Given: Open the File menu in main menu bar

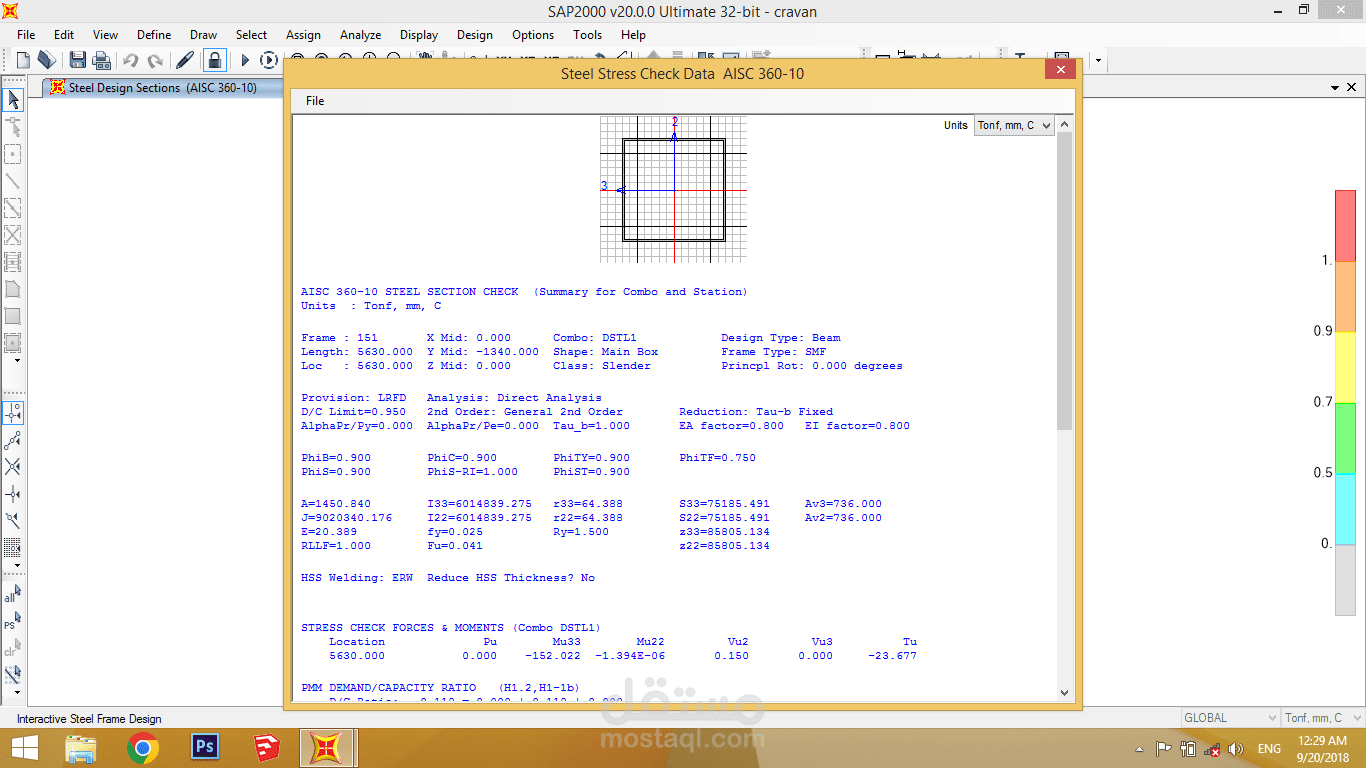Looking at the screenshot, I should tap(26, 34).
